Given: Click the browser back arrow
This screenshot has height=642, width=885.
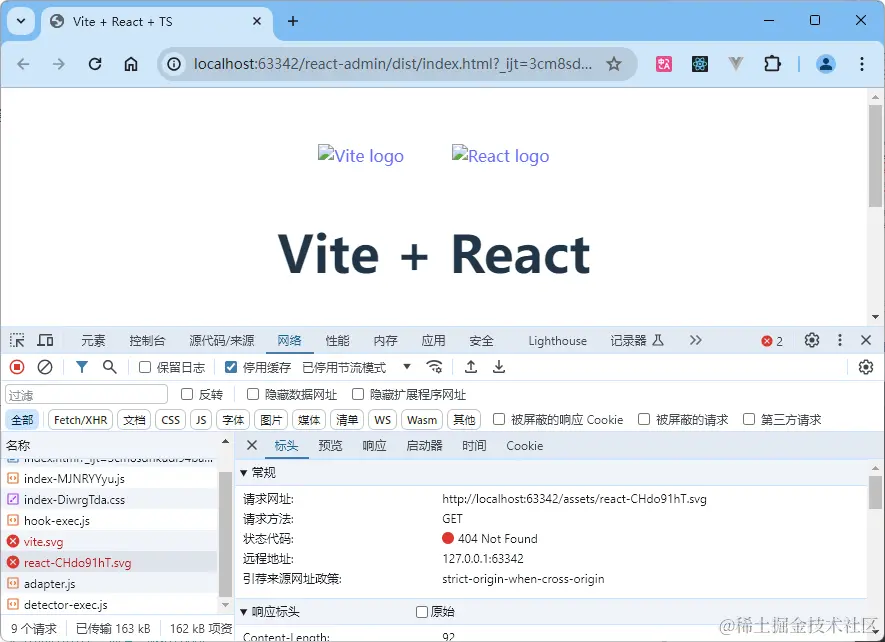Looking at the screenshot, I should click(23, 64).
